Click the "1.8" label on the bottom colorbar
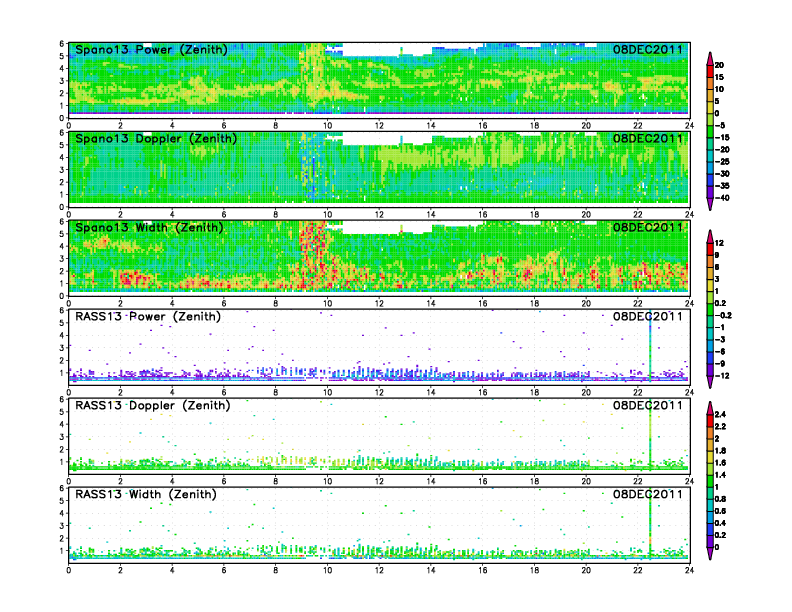This screenshot has width=792, height=612. (x=720, y=451)
